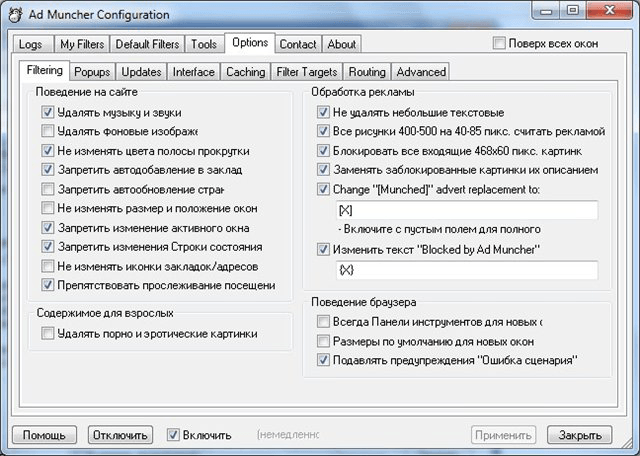Click the 'Обработка рекламы' group label

coord(363,92)
